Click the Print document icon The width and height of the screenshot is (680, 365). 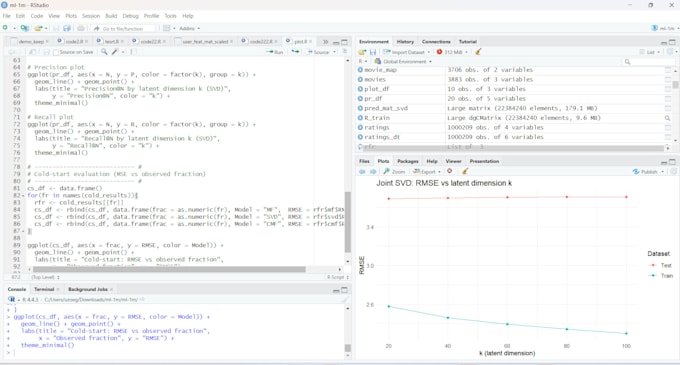(x=81, y=28)
